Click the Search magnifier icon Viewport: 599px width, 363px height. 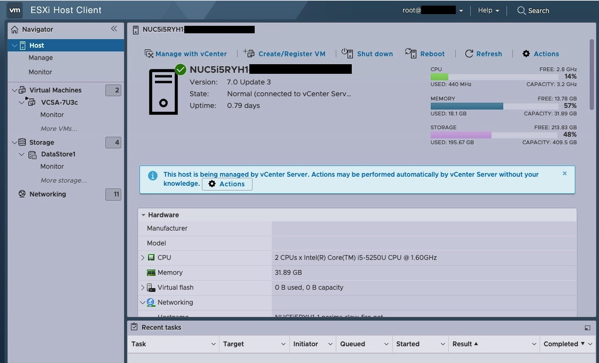pyautogui.click(x=521, y=10)
